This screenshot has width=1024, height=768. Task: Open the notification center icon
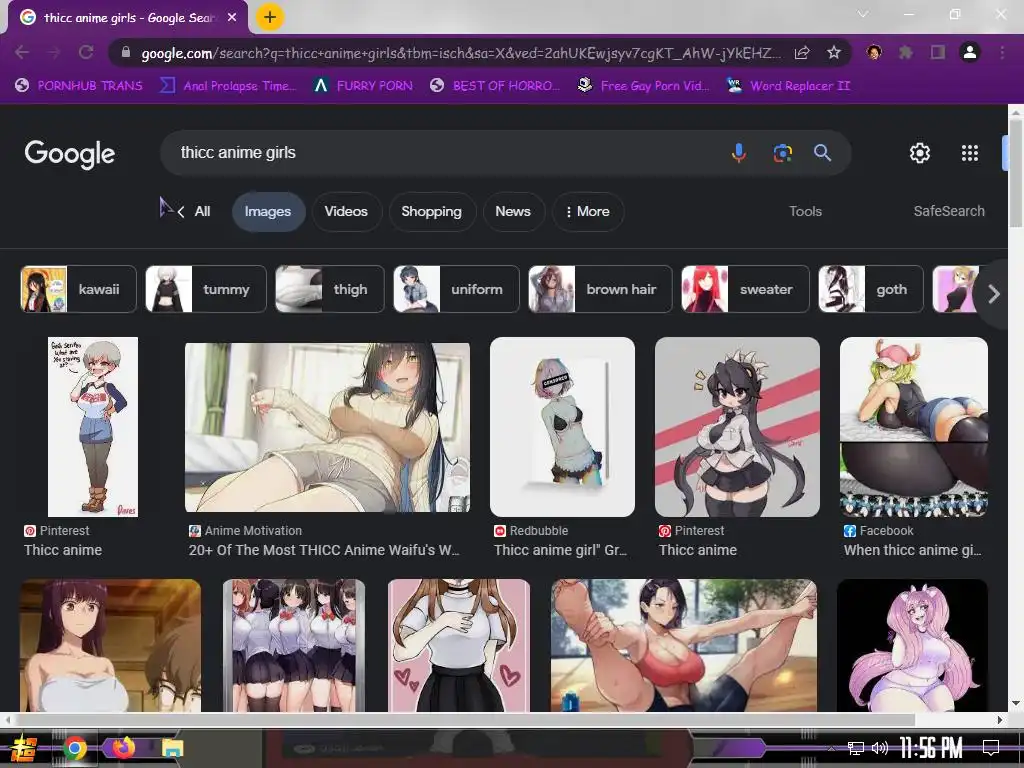[991, 748]
